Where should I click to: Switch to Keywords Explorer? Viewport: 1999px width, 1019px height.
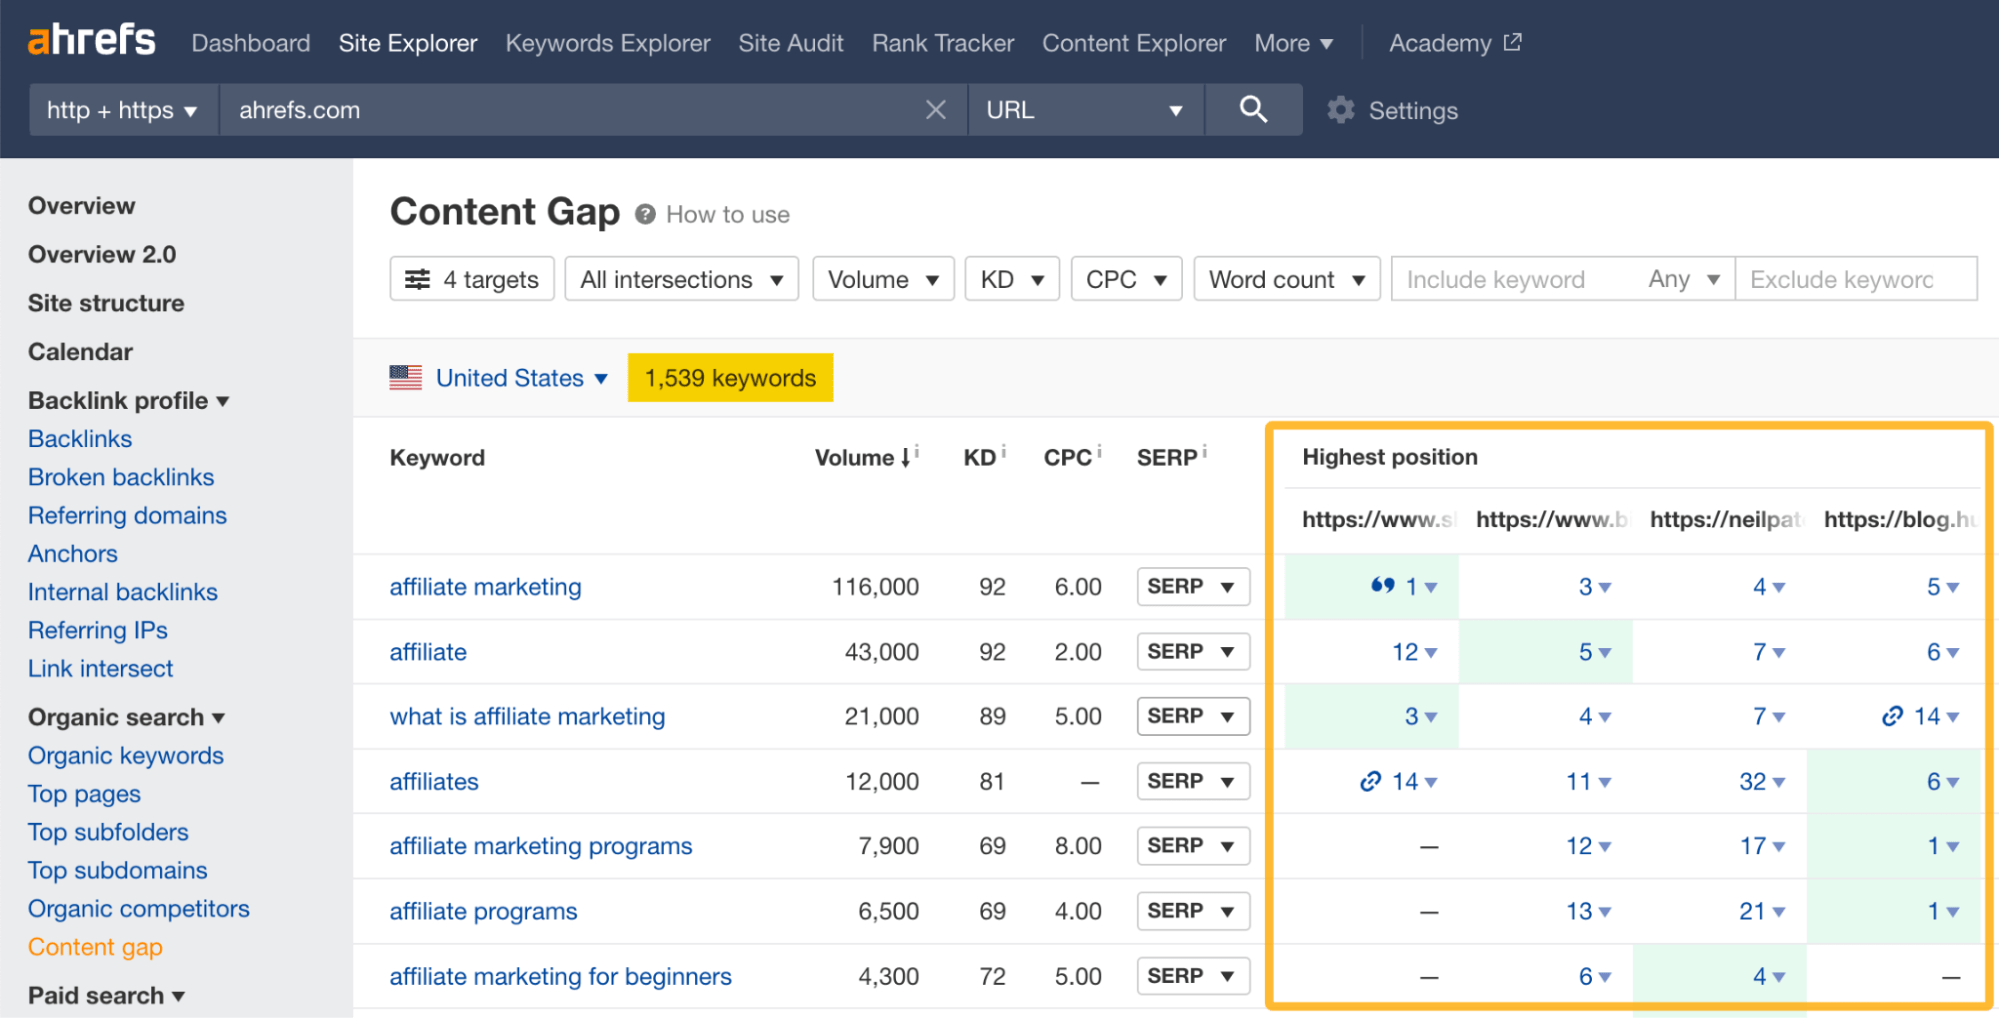click(607, 43)
